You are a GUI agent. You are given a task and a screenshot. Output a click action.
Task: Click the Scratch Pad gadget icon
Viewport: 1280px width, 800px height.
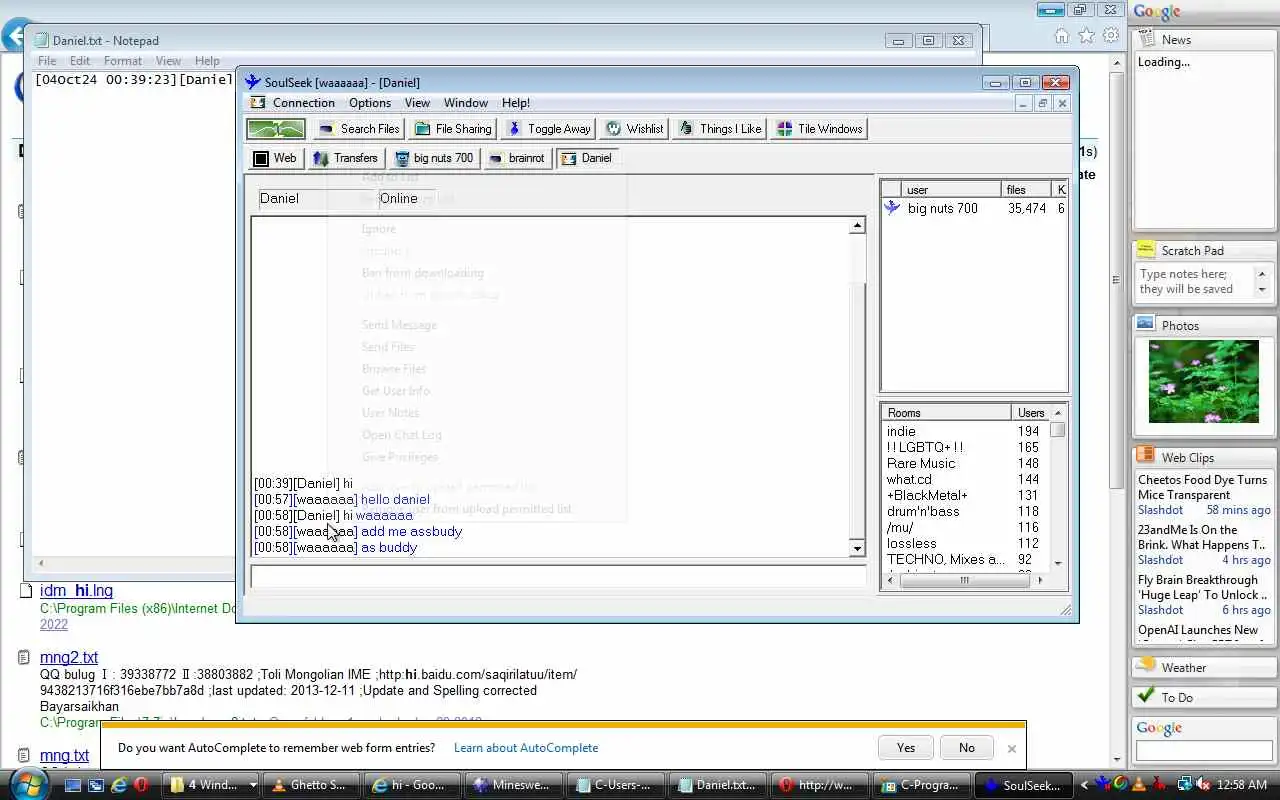coord(1146,250)
